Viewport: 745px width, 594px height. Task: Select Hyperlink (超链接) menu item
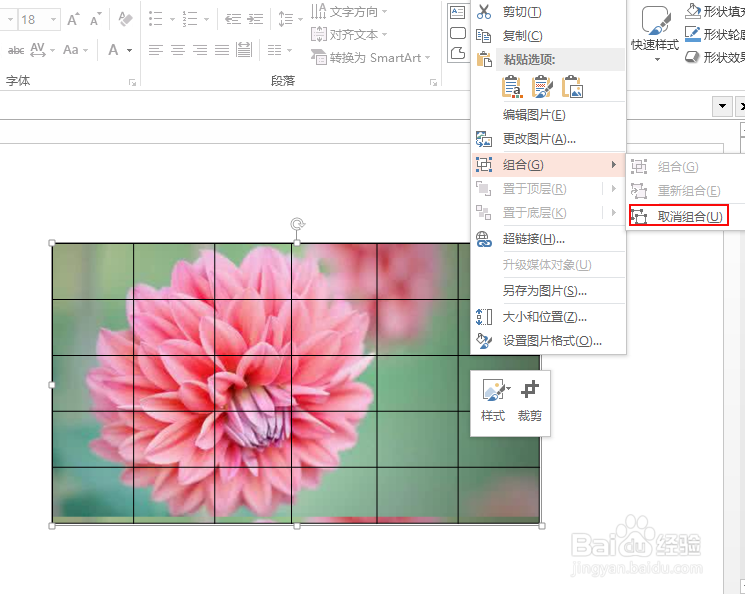tap(549, 239)
